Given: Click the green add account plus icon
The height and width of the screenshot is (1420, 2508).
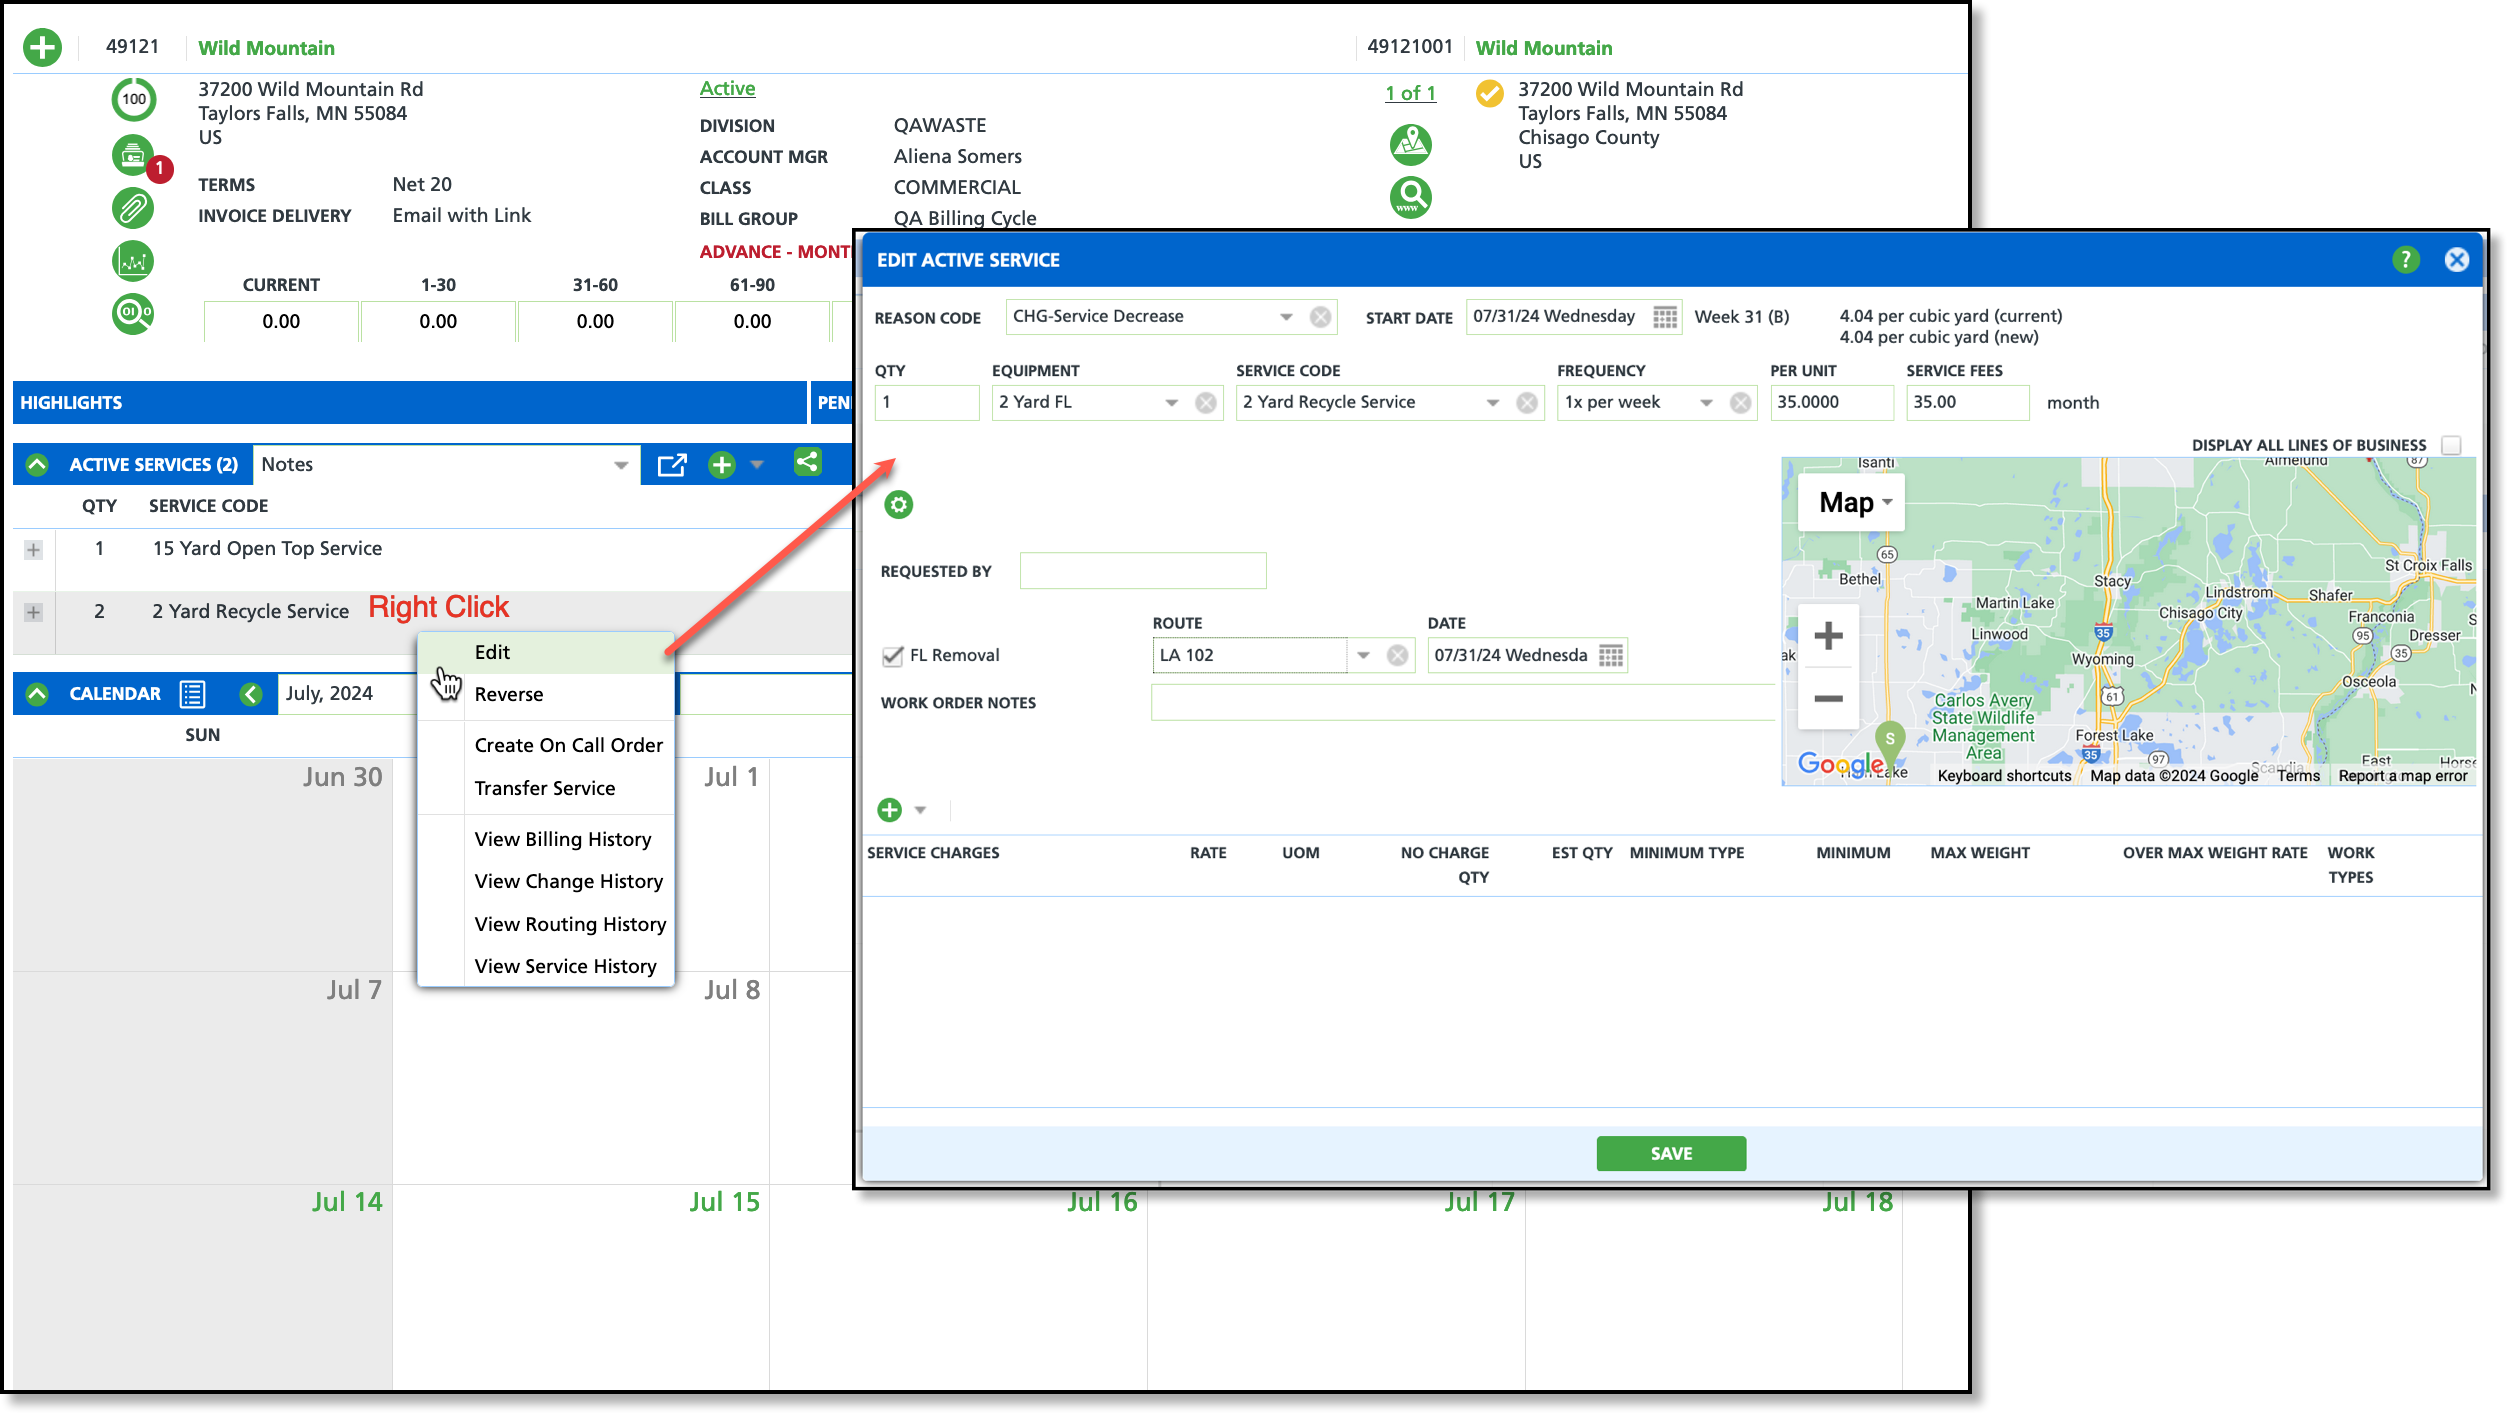Looking at the screenshot, I should (x=42, y=47).
